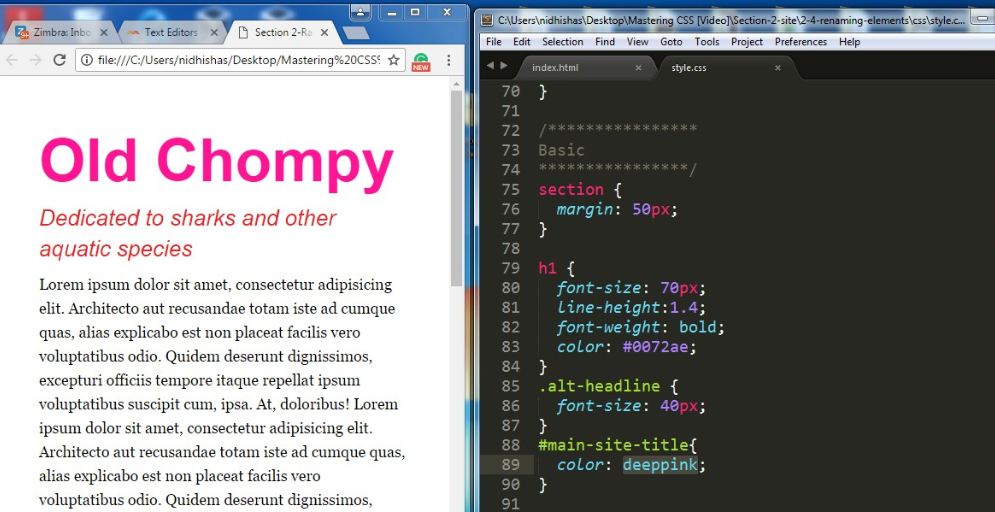995x512 pixels.
Task: Click scroll-up arrow of page scrollbar
Action: click(x=457, y=84)
